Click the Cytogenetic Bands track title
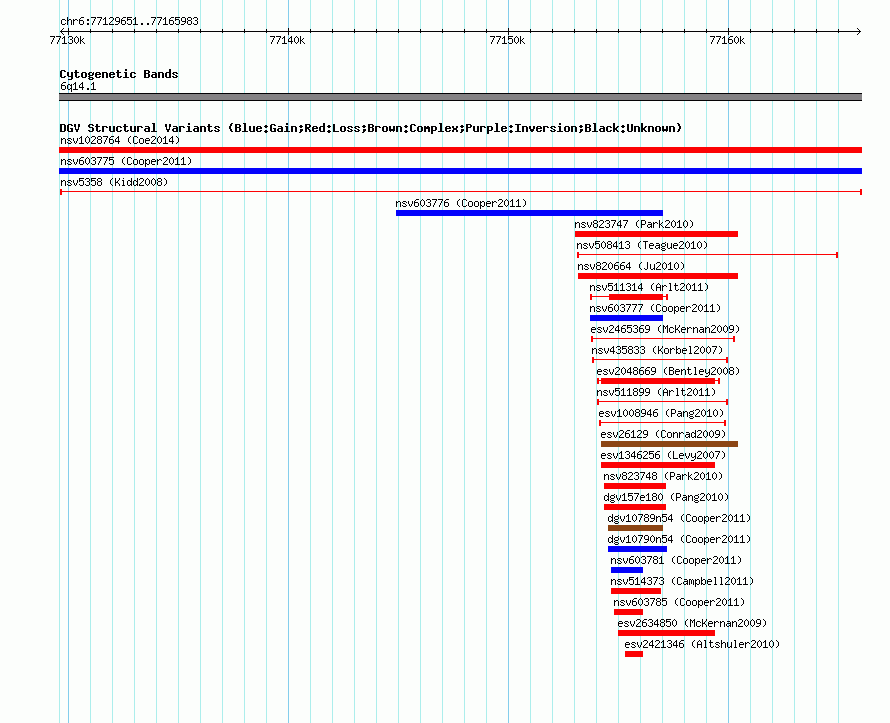 pyautogui.click(x=119, y=74)
